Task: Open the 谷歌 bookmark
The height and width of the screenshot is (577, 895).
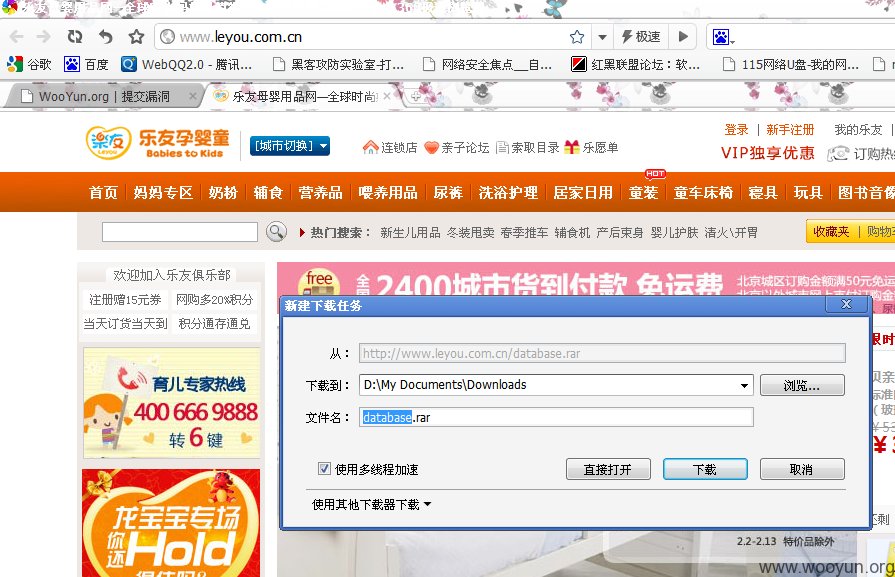Action: tap(30, 64)
